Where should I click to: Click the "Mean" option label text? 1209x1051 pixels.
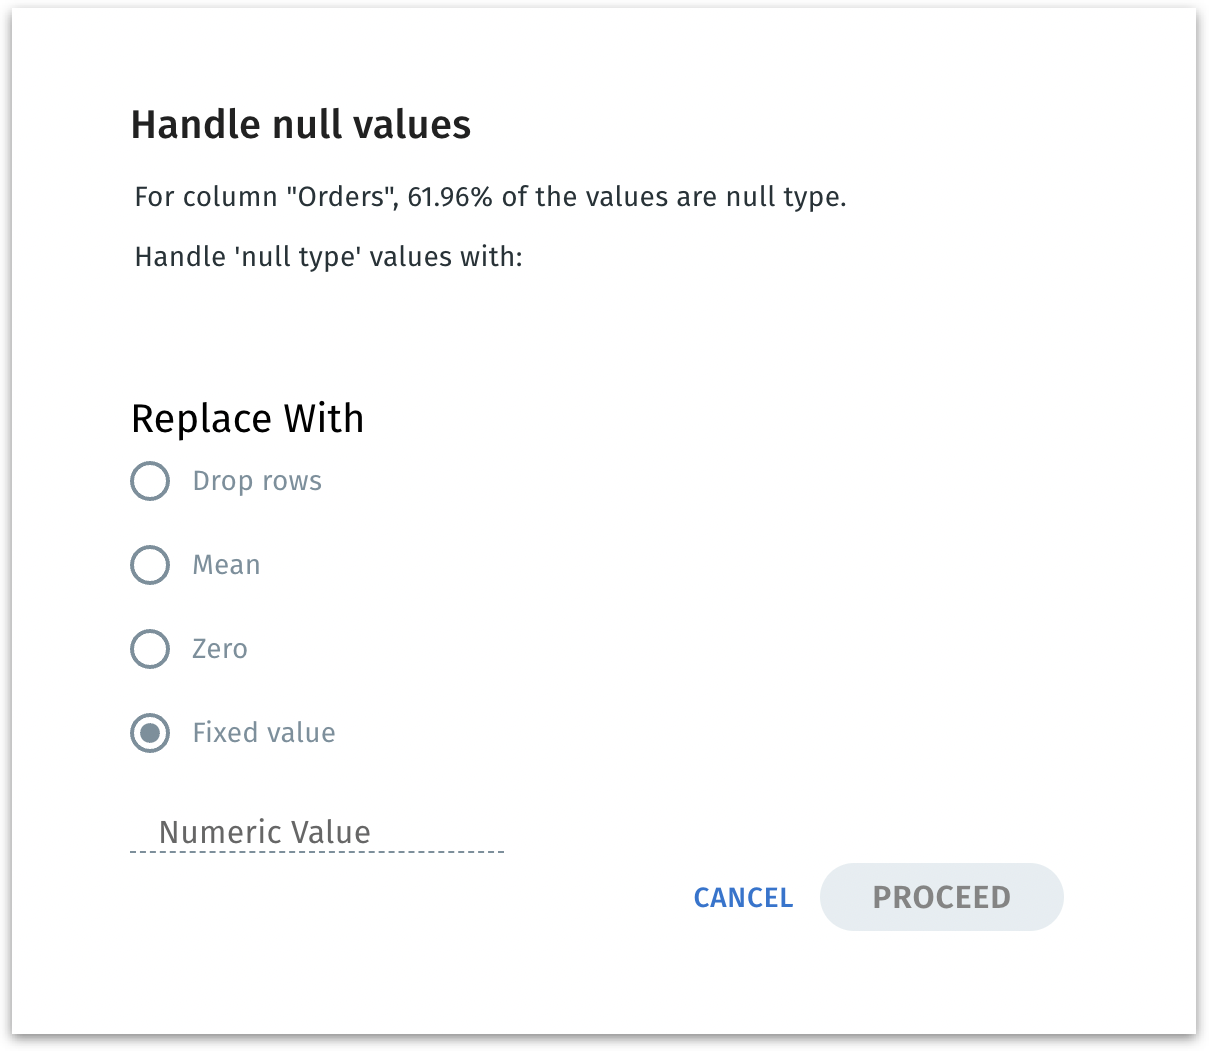226,565
